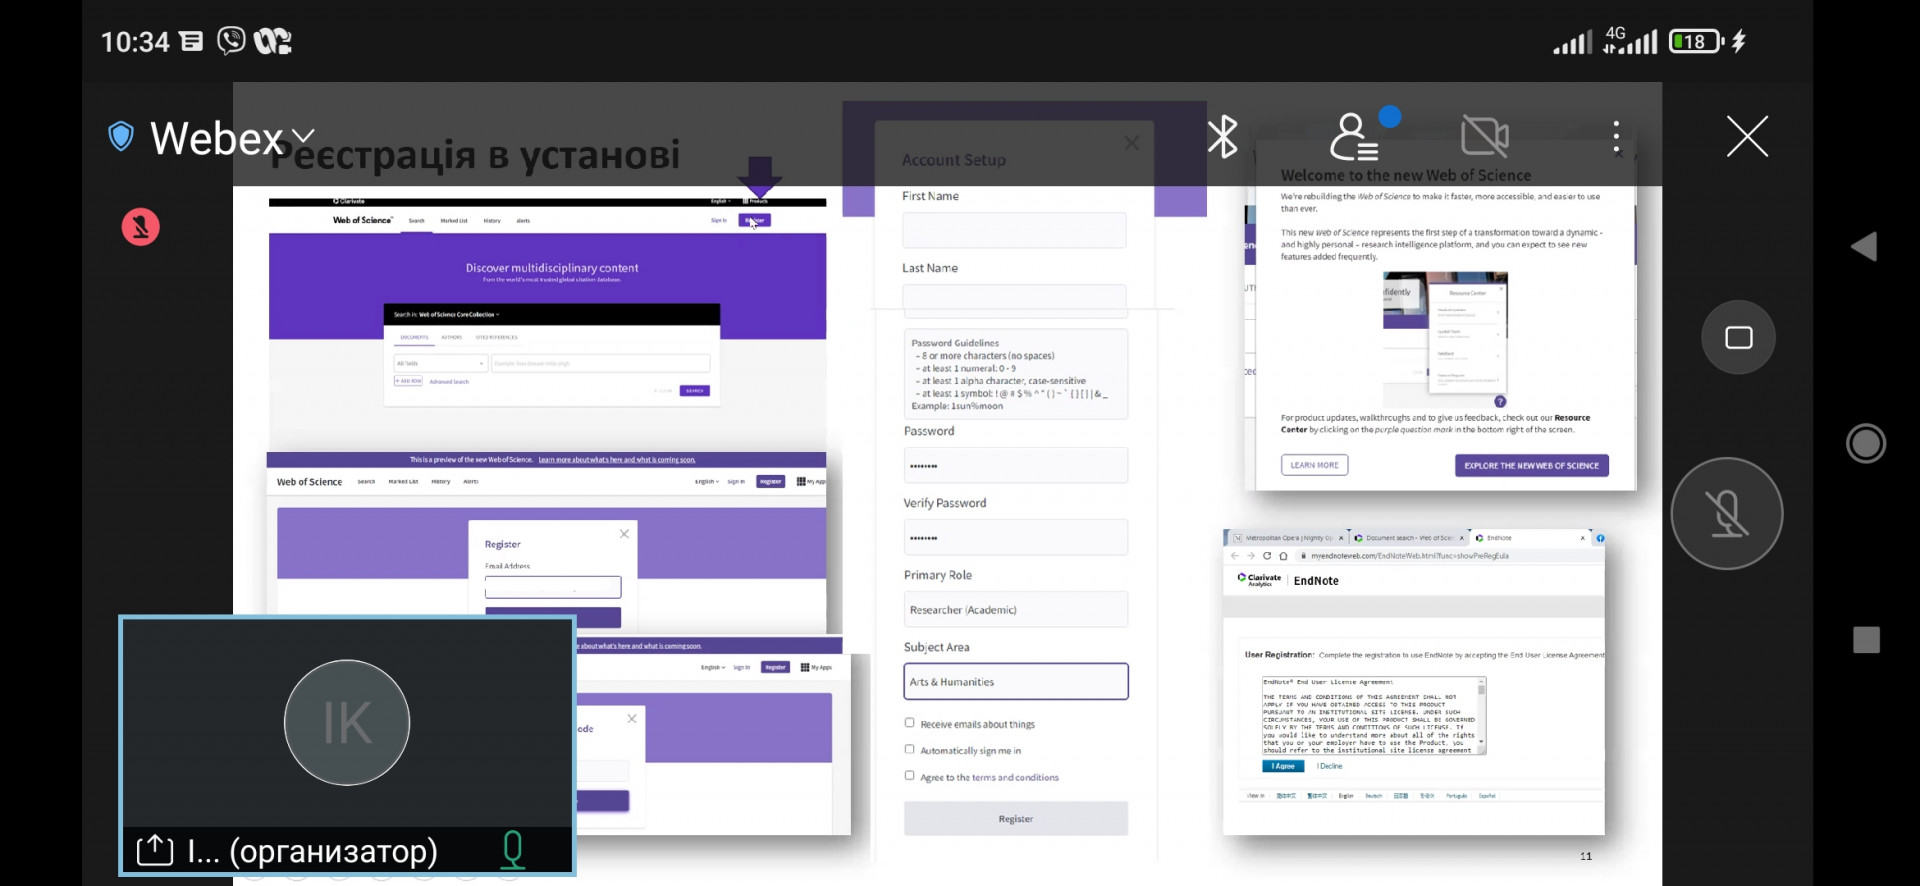Click the Last Name field in shared slide
The height and width of the screenshot is (886, 1920).
(1014, 299)
